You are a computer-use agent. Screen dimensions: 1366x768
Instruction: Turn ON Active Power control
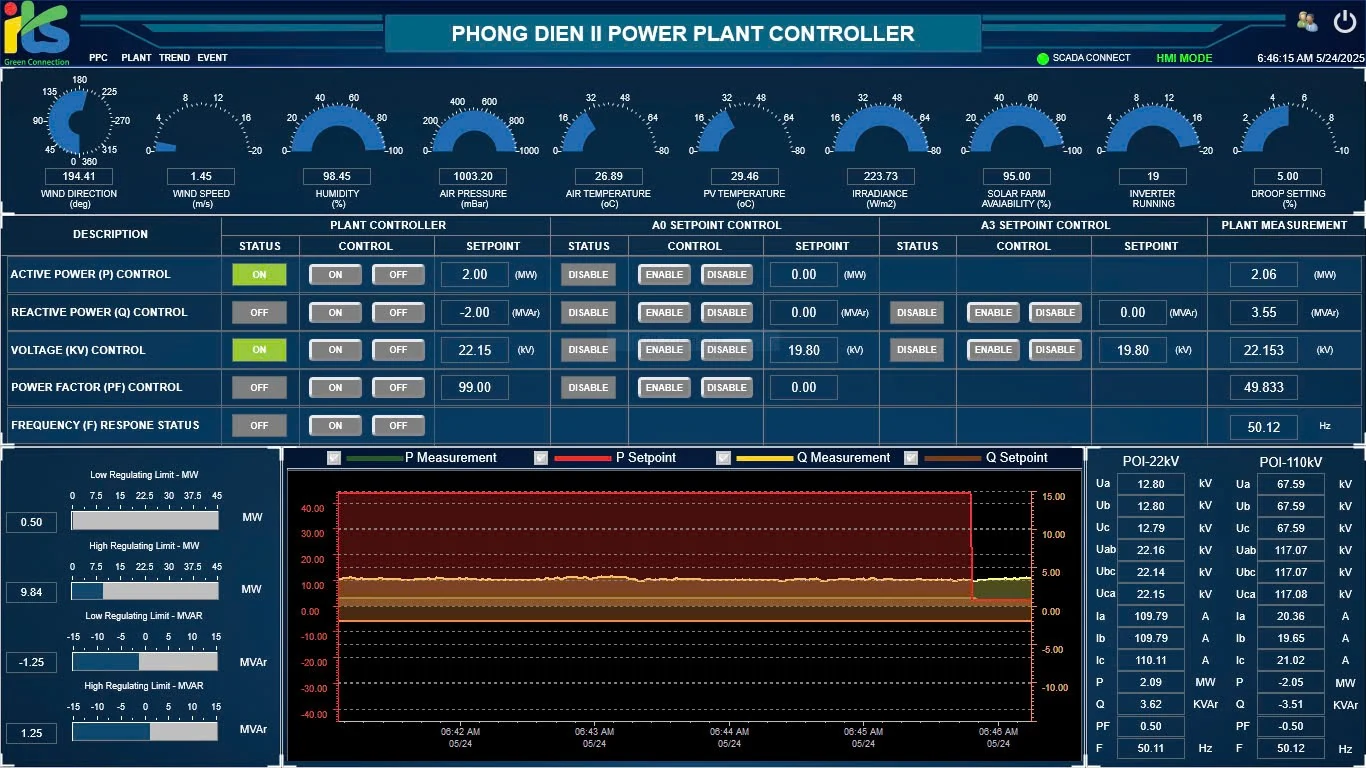335,275
